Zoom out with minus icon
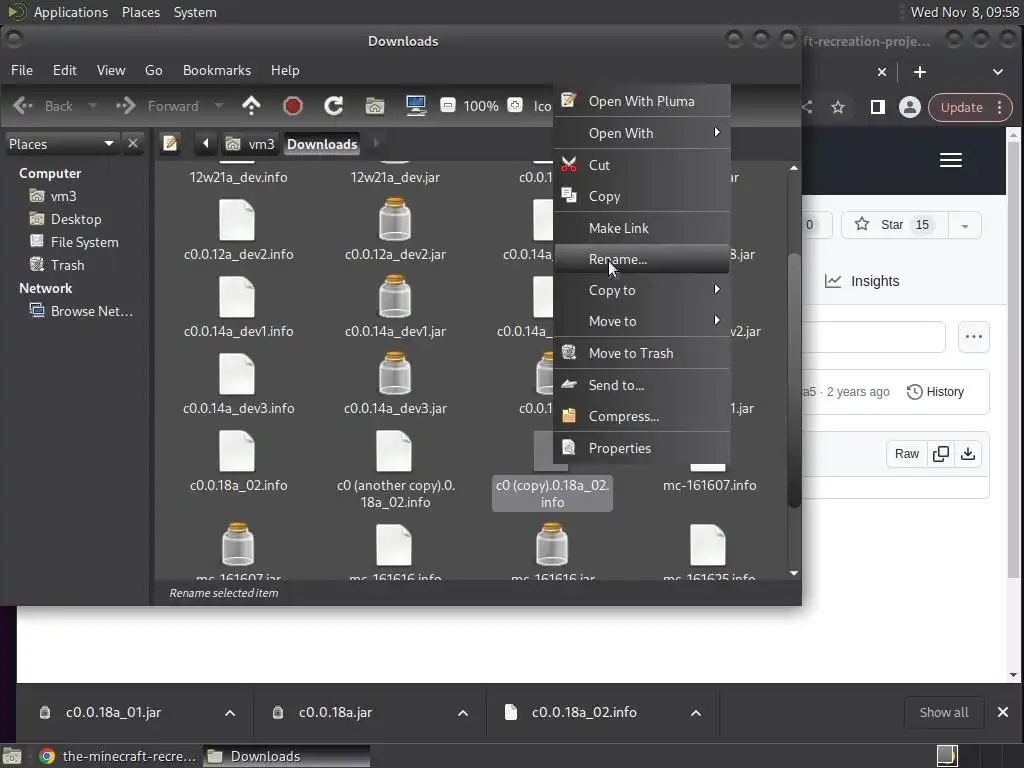Viewport: 1024px width, 768px height. (x=447, y=105)
